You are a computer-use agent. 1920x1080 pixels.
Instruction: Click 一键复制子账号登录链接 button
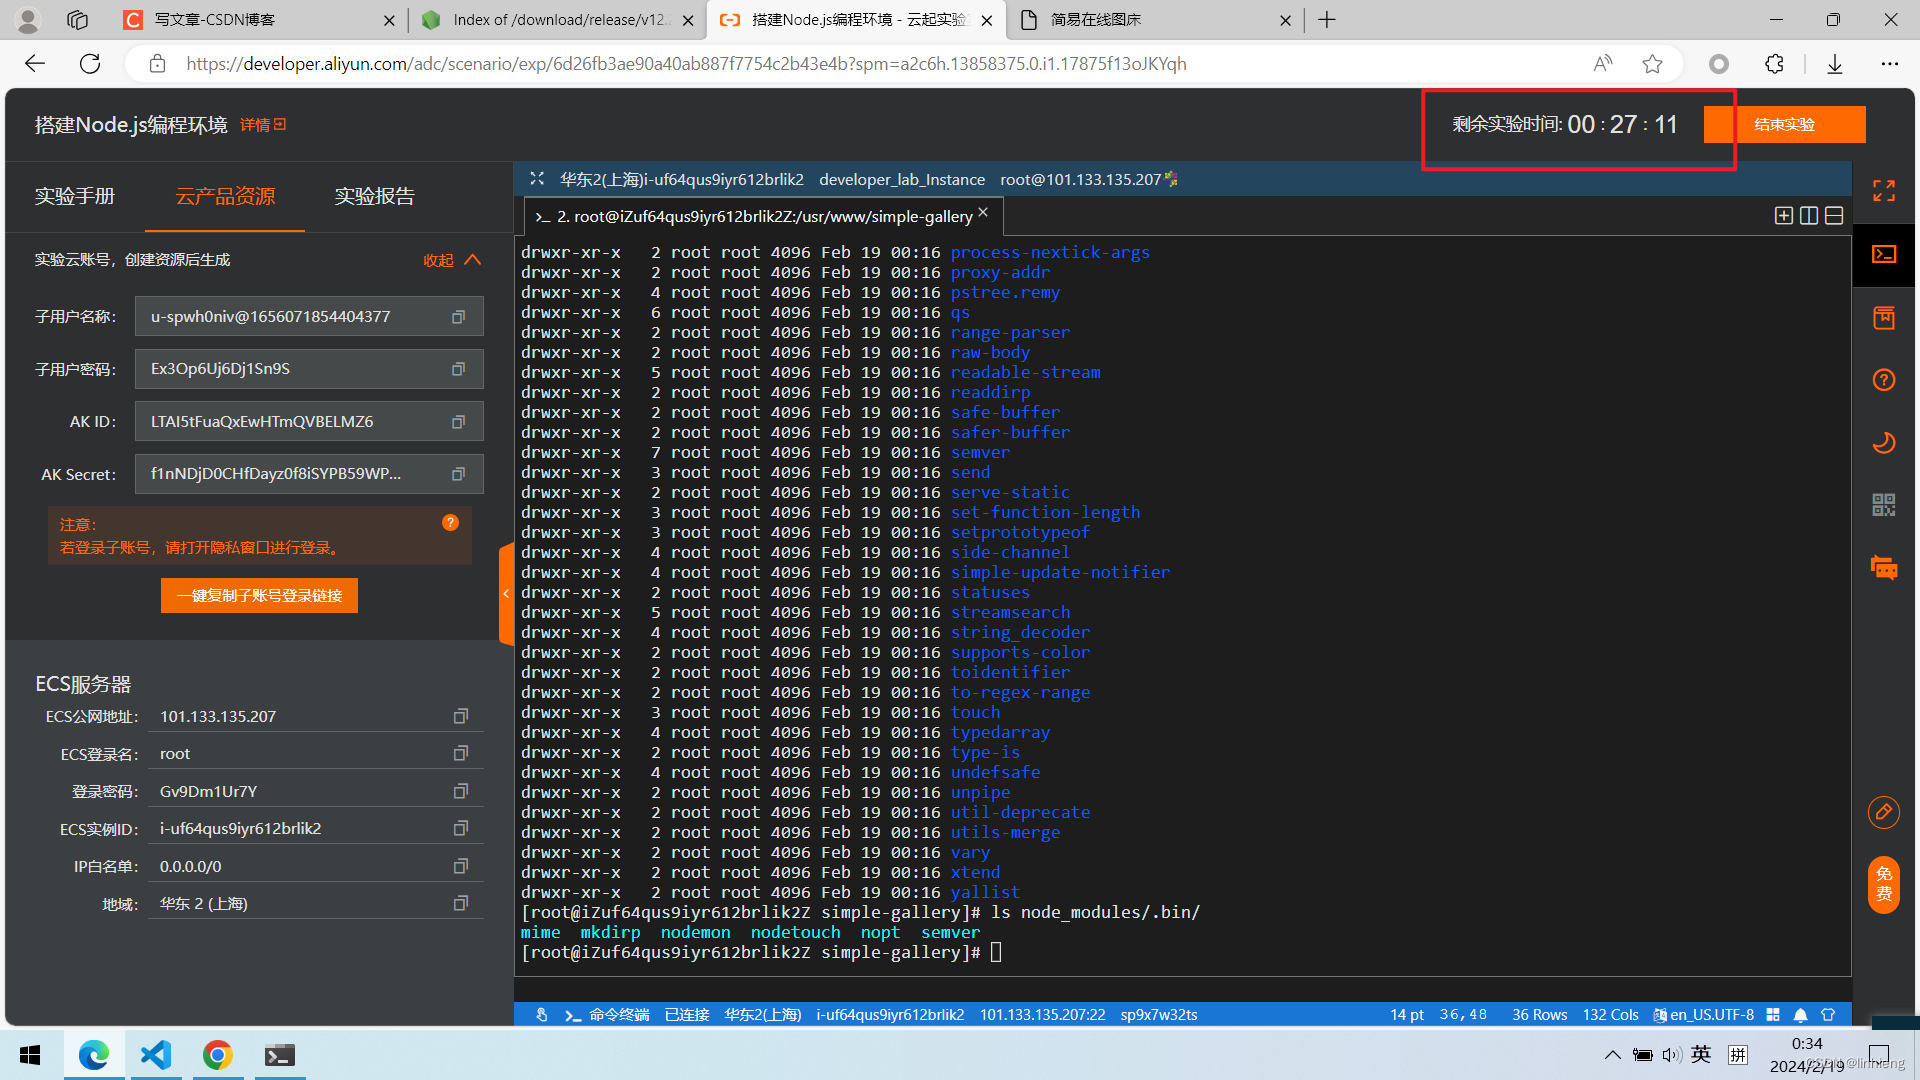[x=259, y=595]
